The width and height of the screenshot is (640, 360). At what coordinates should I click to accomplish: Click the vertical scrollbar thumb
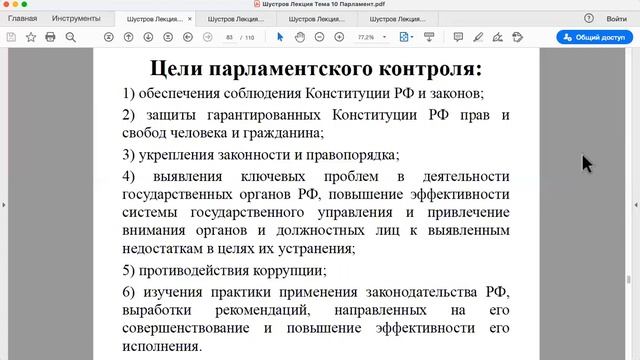tap(629, 279)
